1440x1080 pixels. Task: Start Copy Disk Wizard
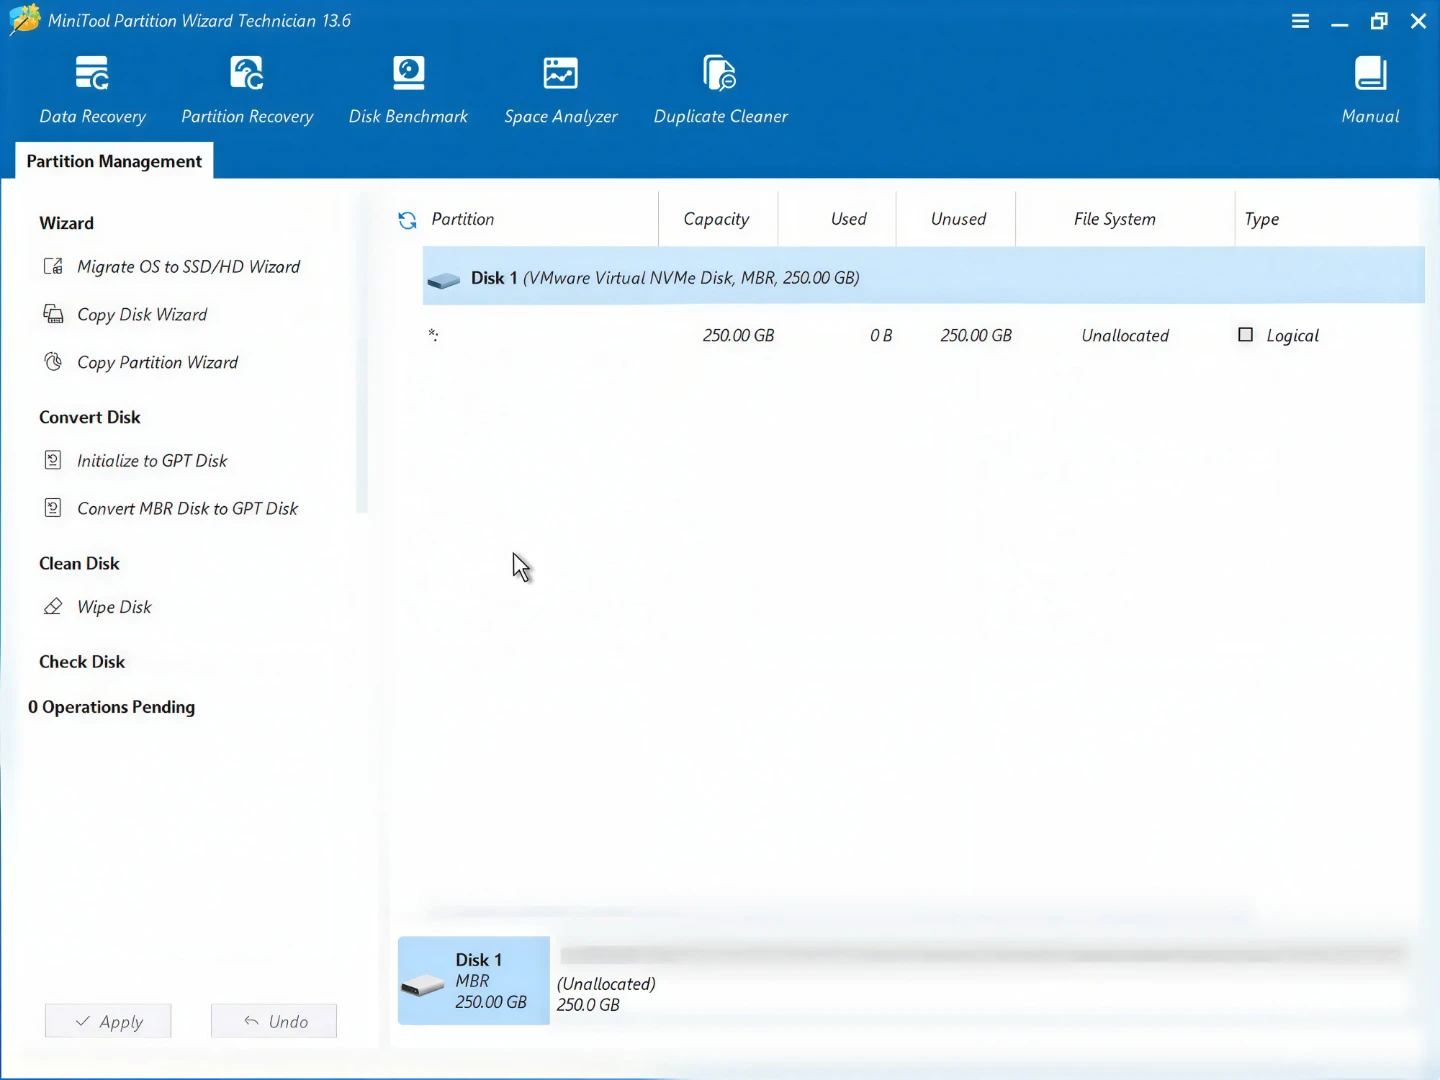(x=142, y=315)
